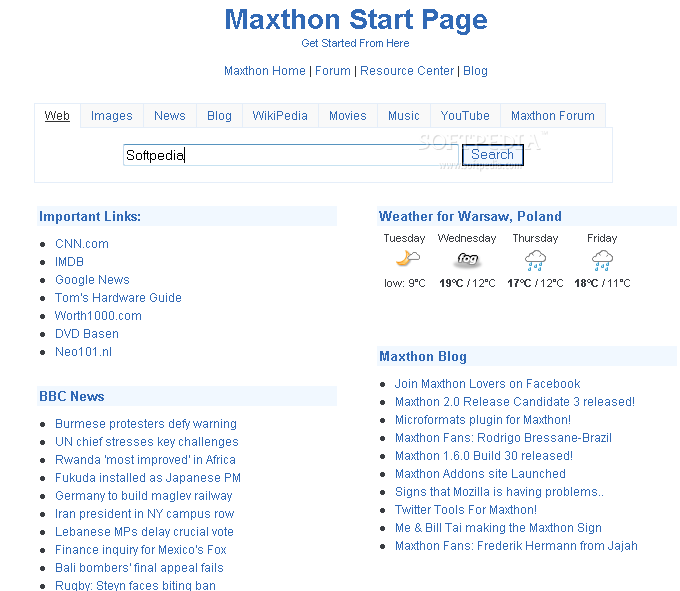Read Maxthon Addons site Launched post
Image resolution: width=680 pixels, height=591 pixels.
click(480, 473)
